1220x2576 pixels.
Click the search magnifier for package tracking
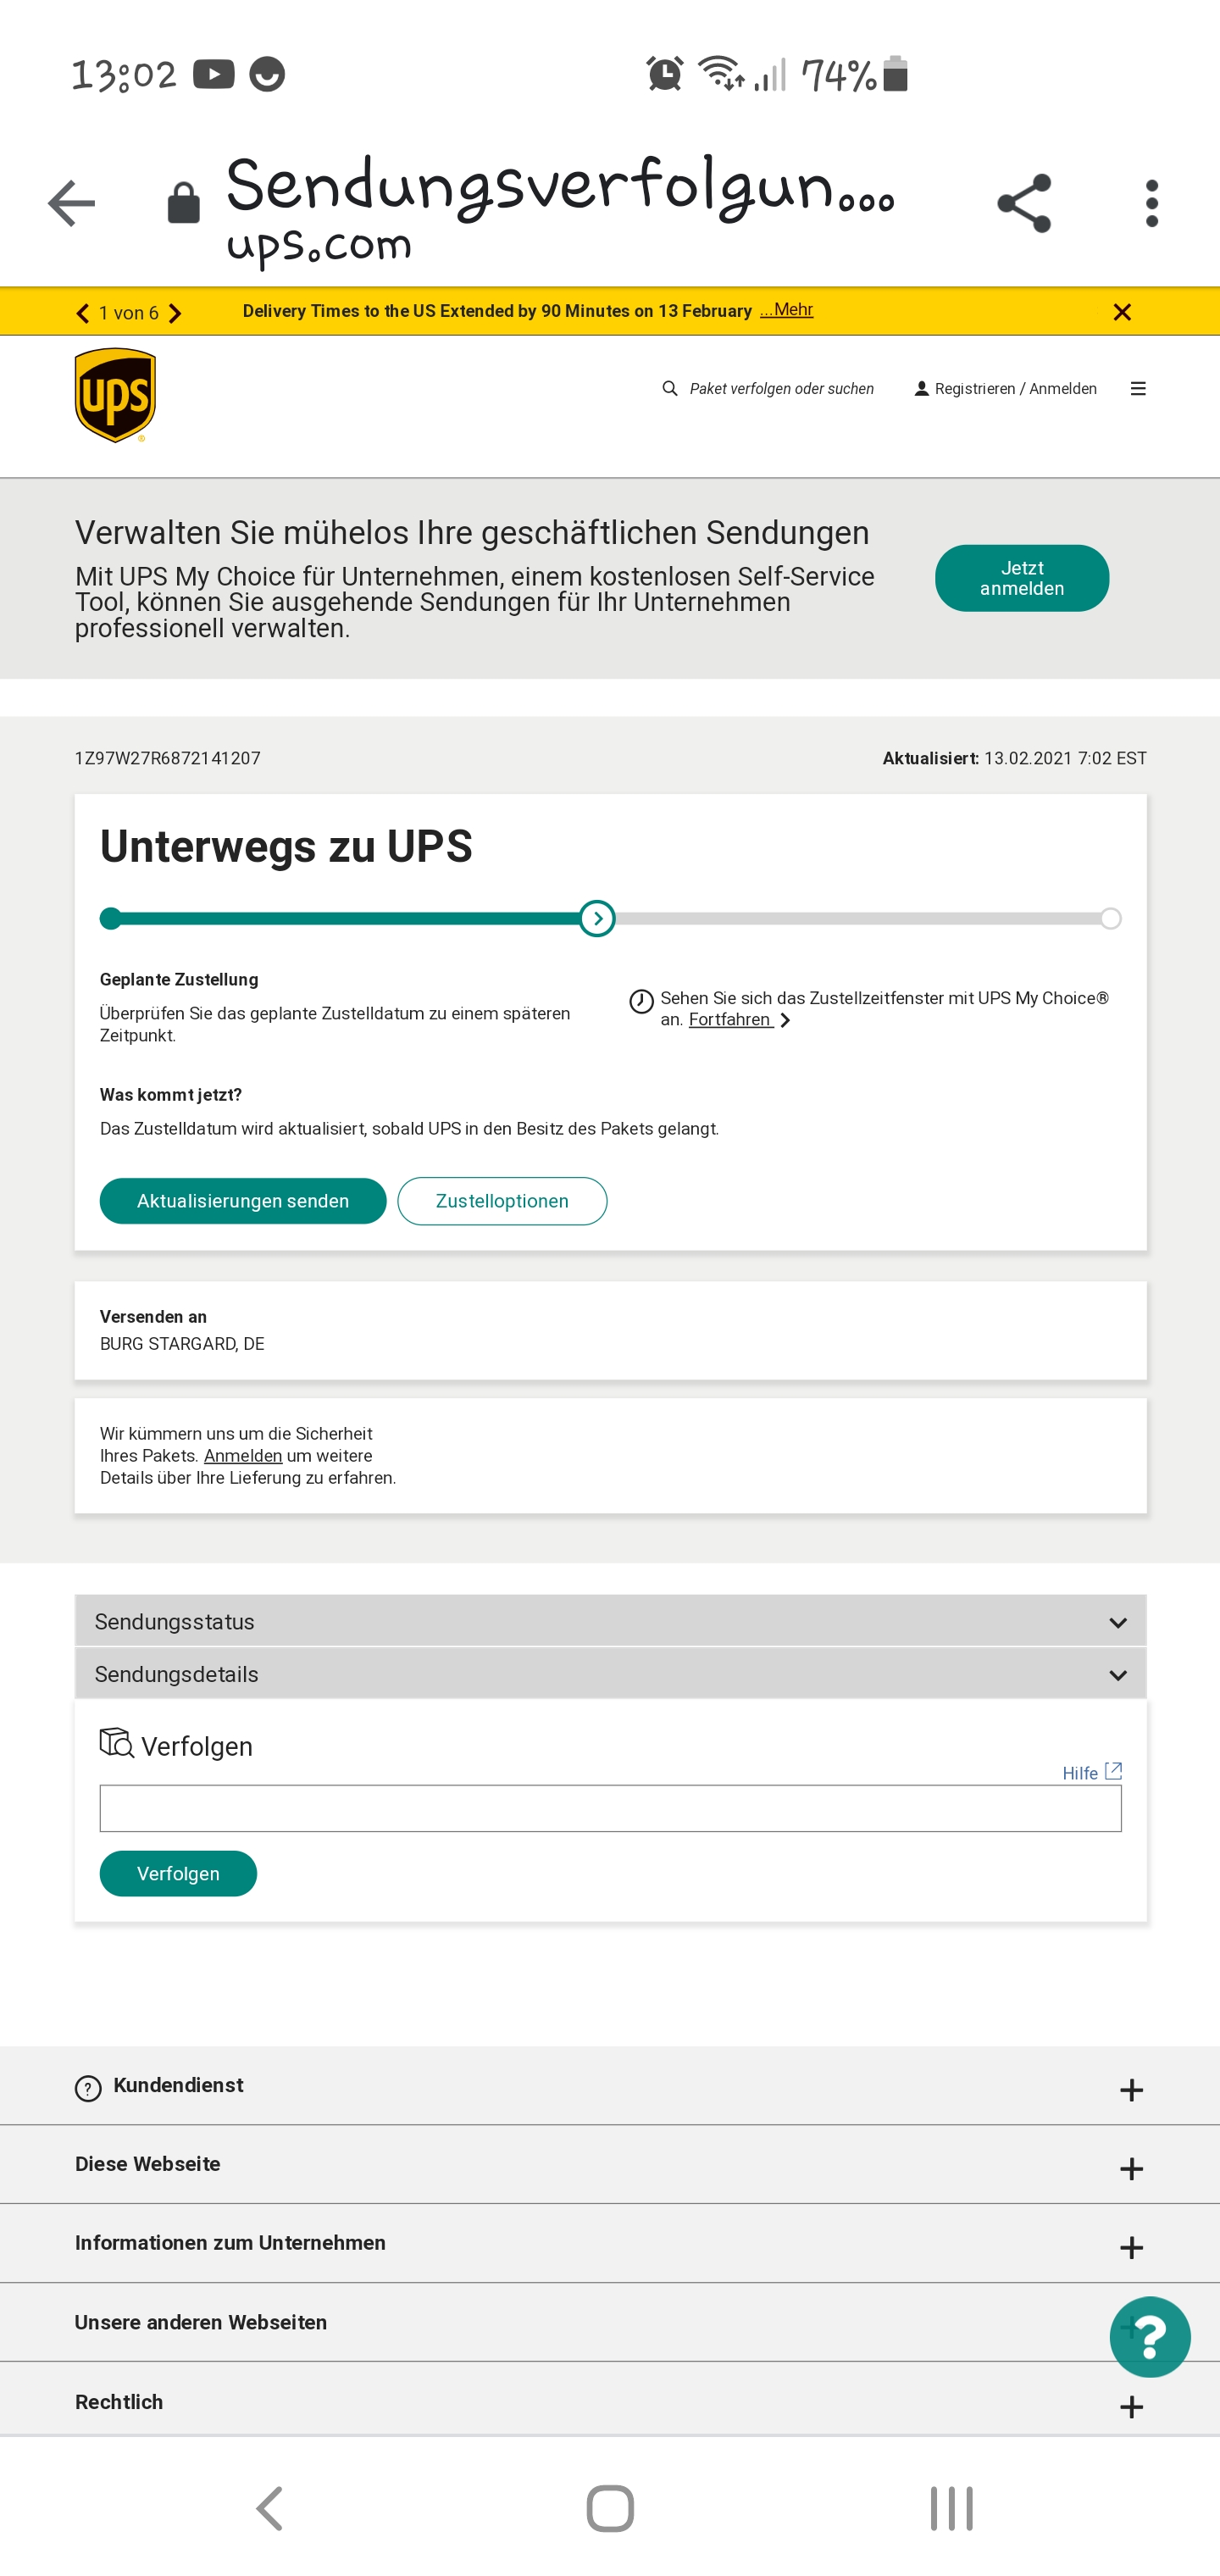[670, 388]
